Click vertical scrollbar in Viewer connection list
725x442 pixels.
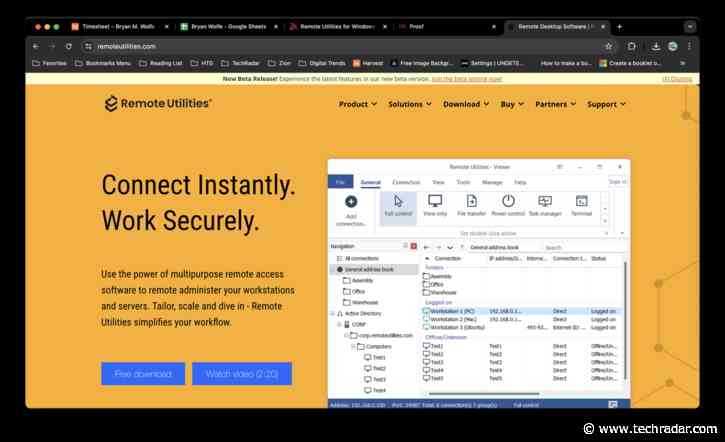coord(625,320)
